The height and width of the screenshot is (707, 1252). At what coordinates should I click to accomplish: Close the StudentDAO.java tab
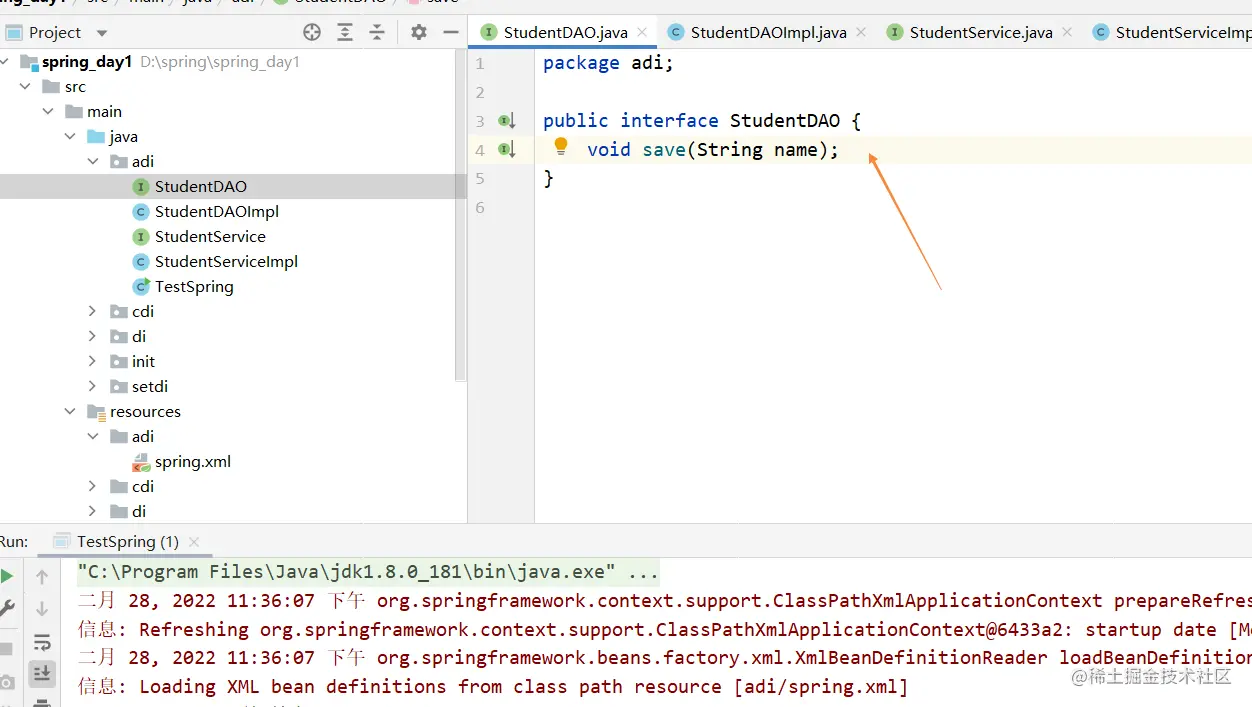642,32
